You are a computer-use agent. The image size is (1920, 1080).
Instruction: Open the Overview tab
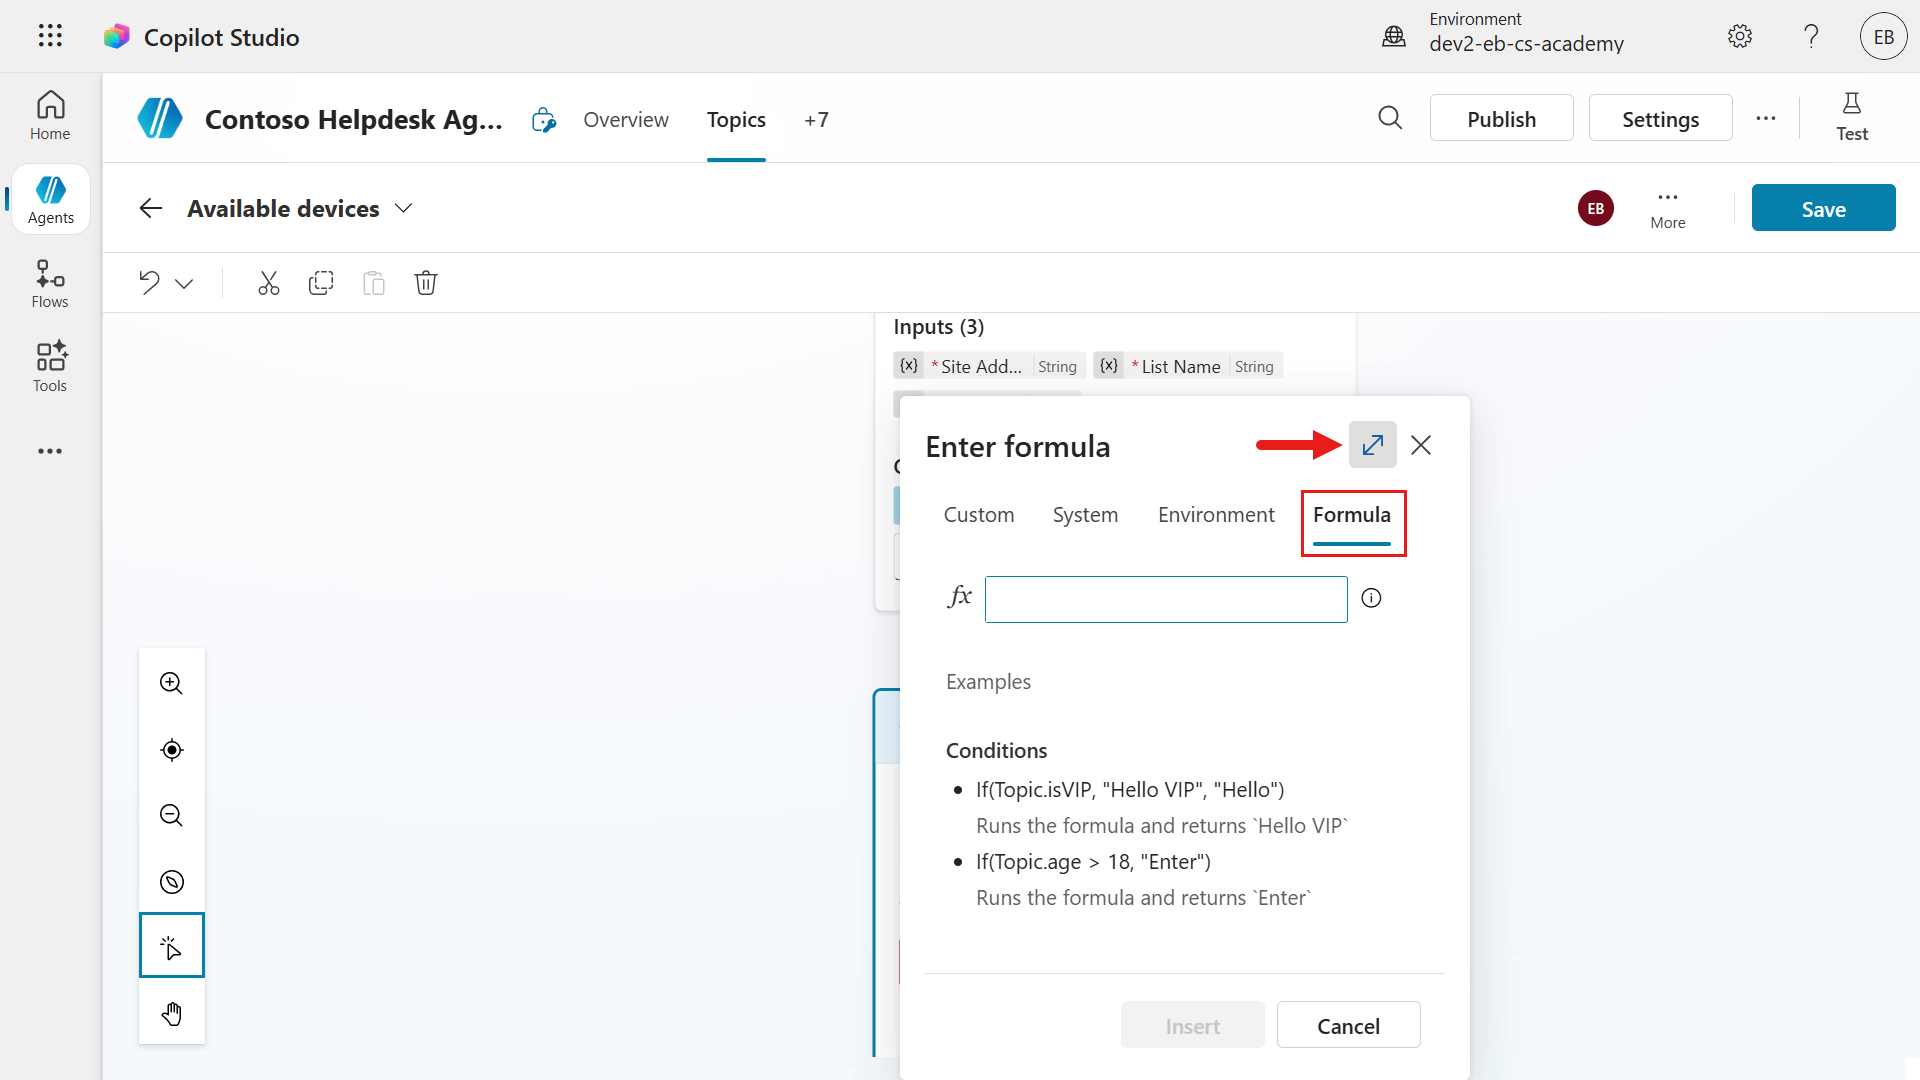click(626, 120)
